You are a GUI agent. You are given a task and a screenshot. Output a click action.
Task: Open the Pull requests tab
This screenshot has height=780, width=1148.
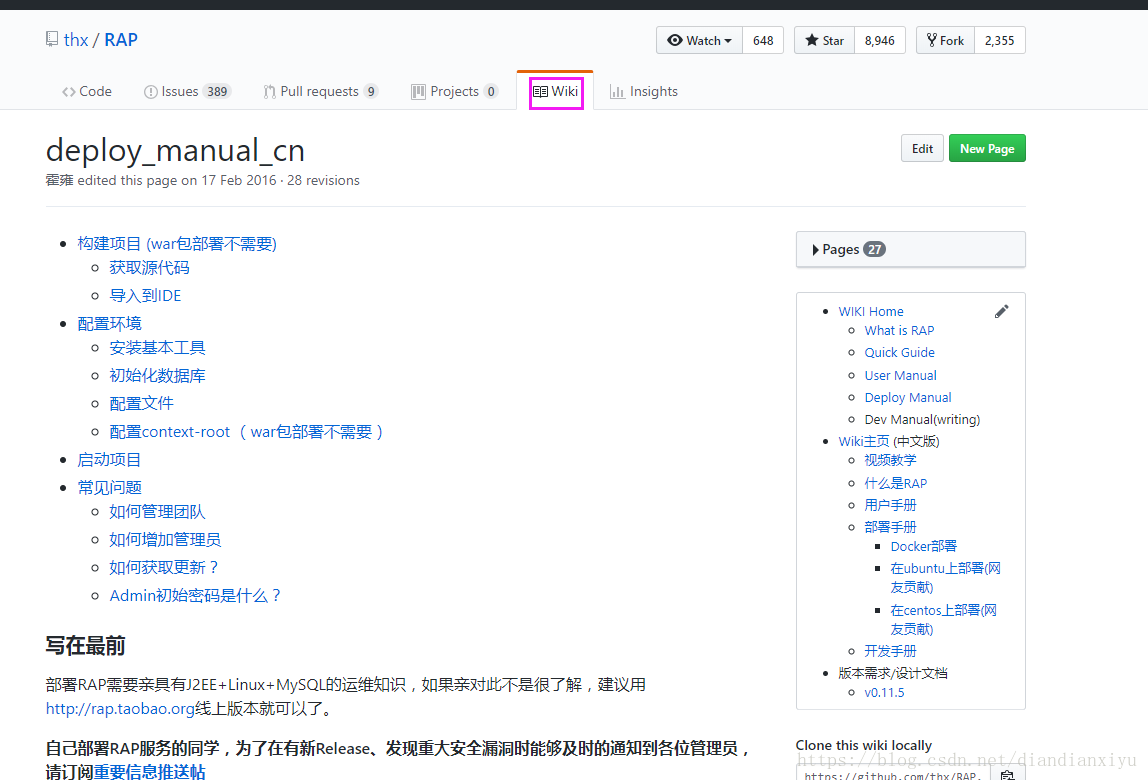coord(320,92)
